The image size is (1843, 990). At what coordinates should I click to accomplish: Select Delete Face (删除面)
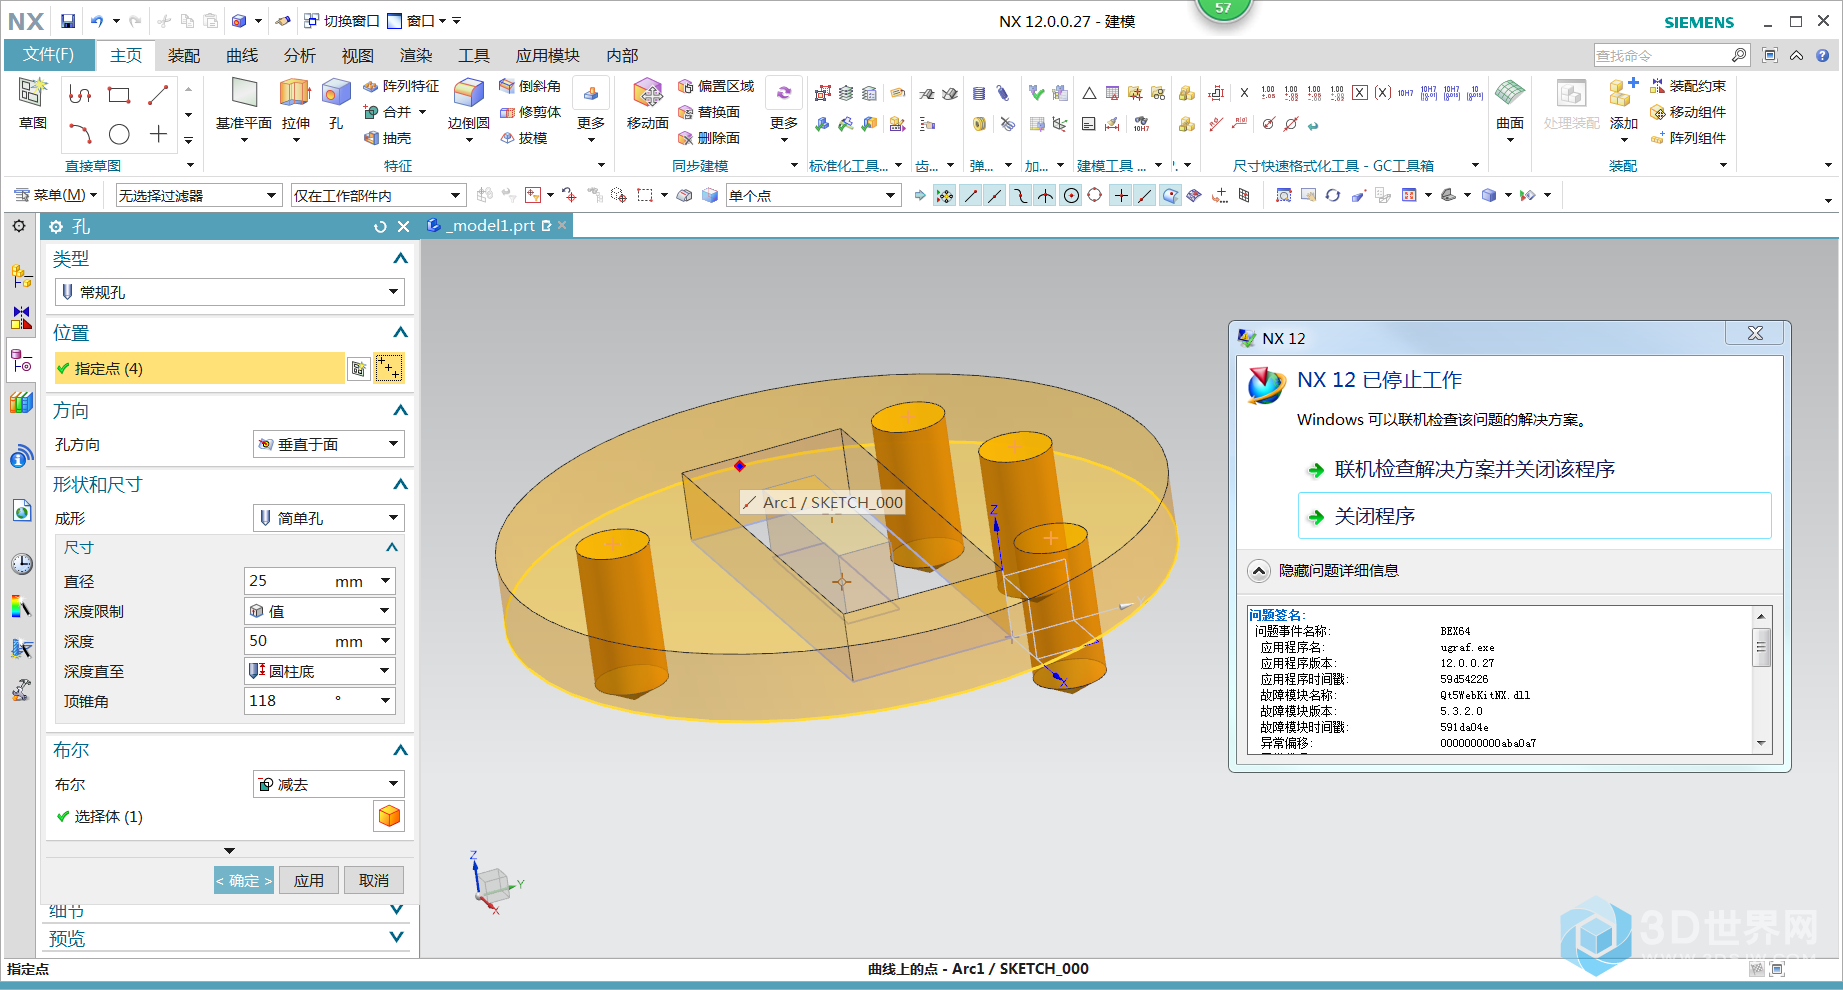(x=709, y=138)
